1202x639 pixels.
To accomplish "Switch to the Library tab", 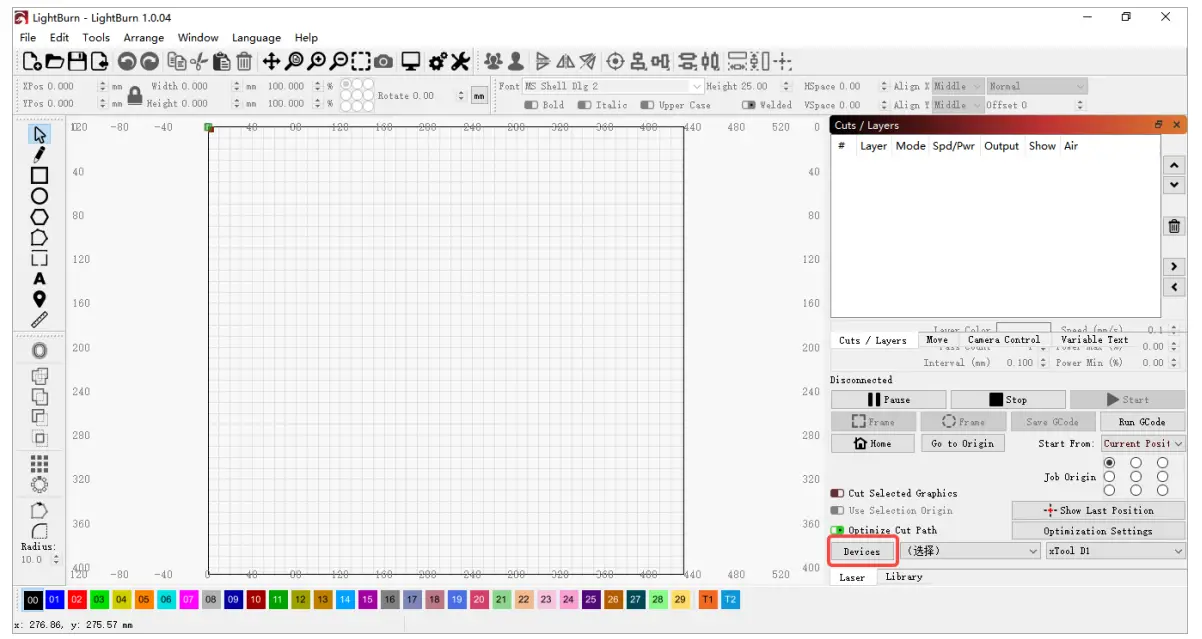I will tap(904, 577).
